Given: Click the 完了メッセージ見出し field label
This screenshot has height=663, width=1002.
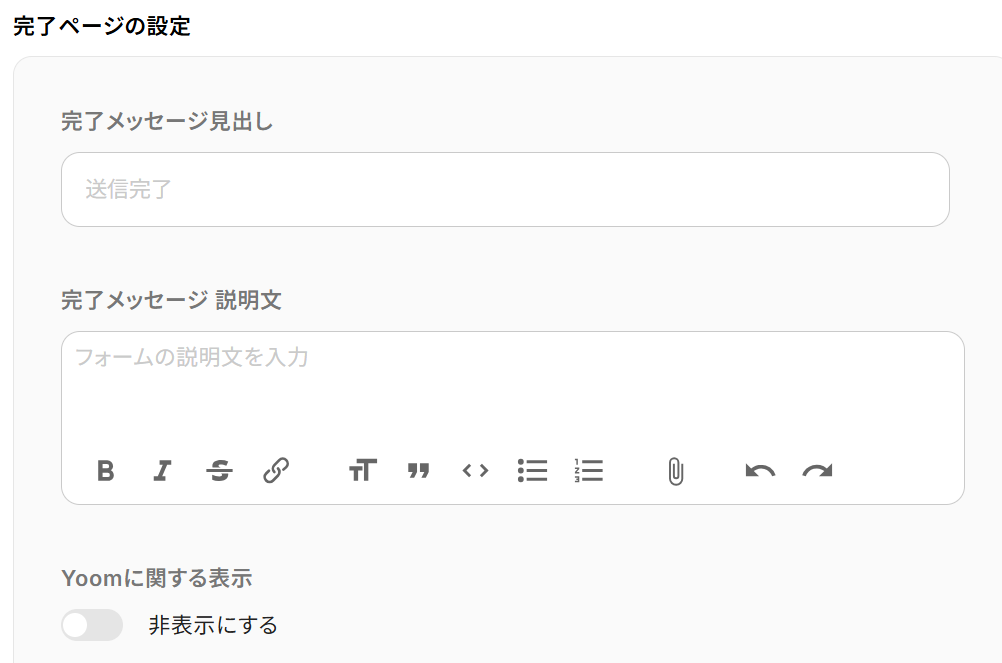Looking at the screenshot, I should 167,122.
